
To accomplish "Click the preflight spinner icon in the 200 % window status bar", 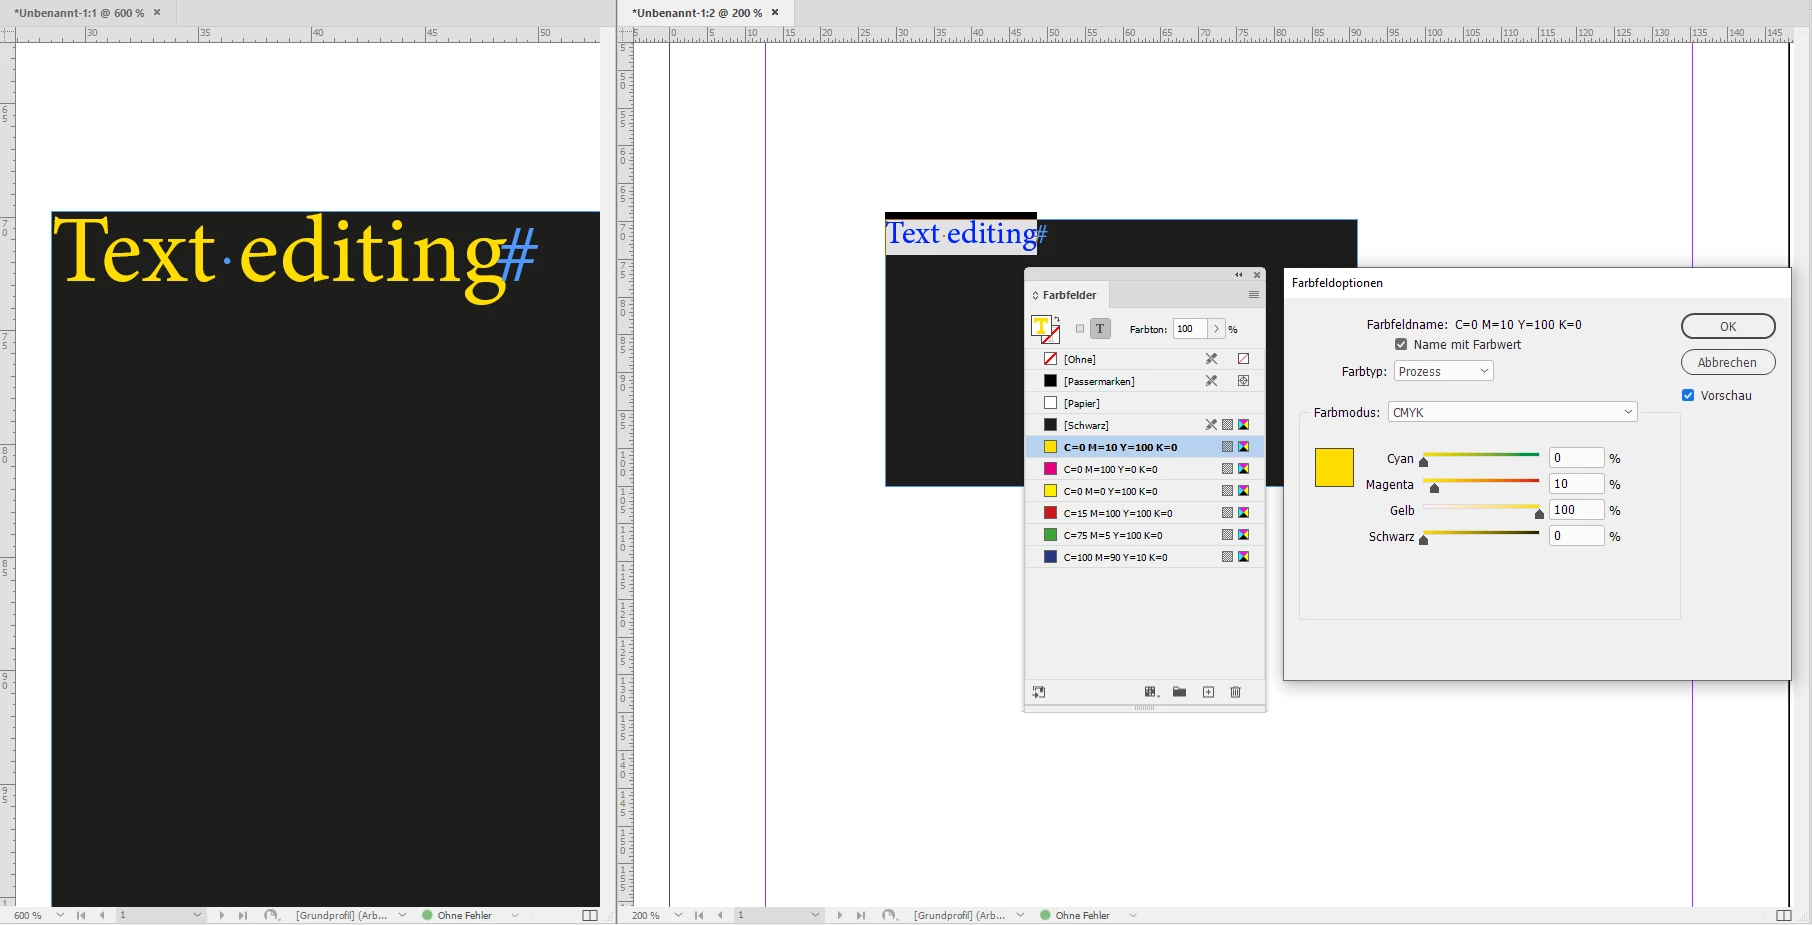I will click(x=889, y=915).
